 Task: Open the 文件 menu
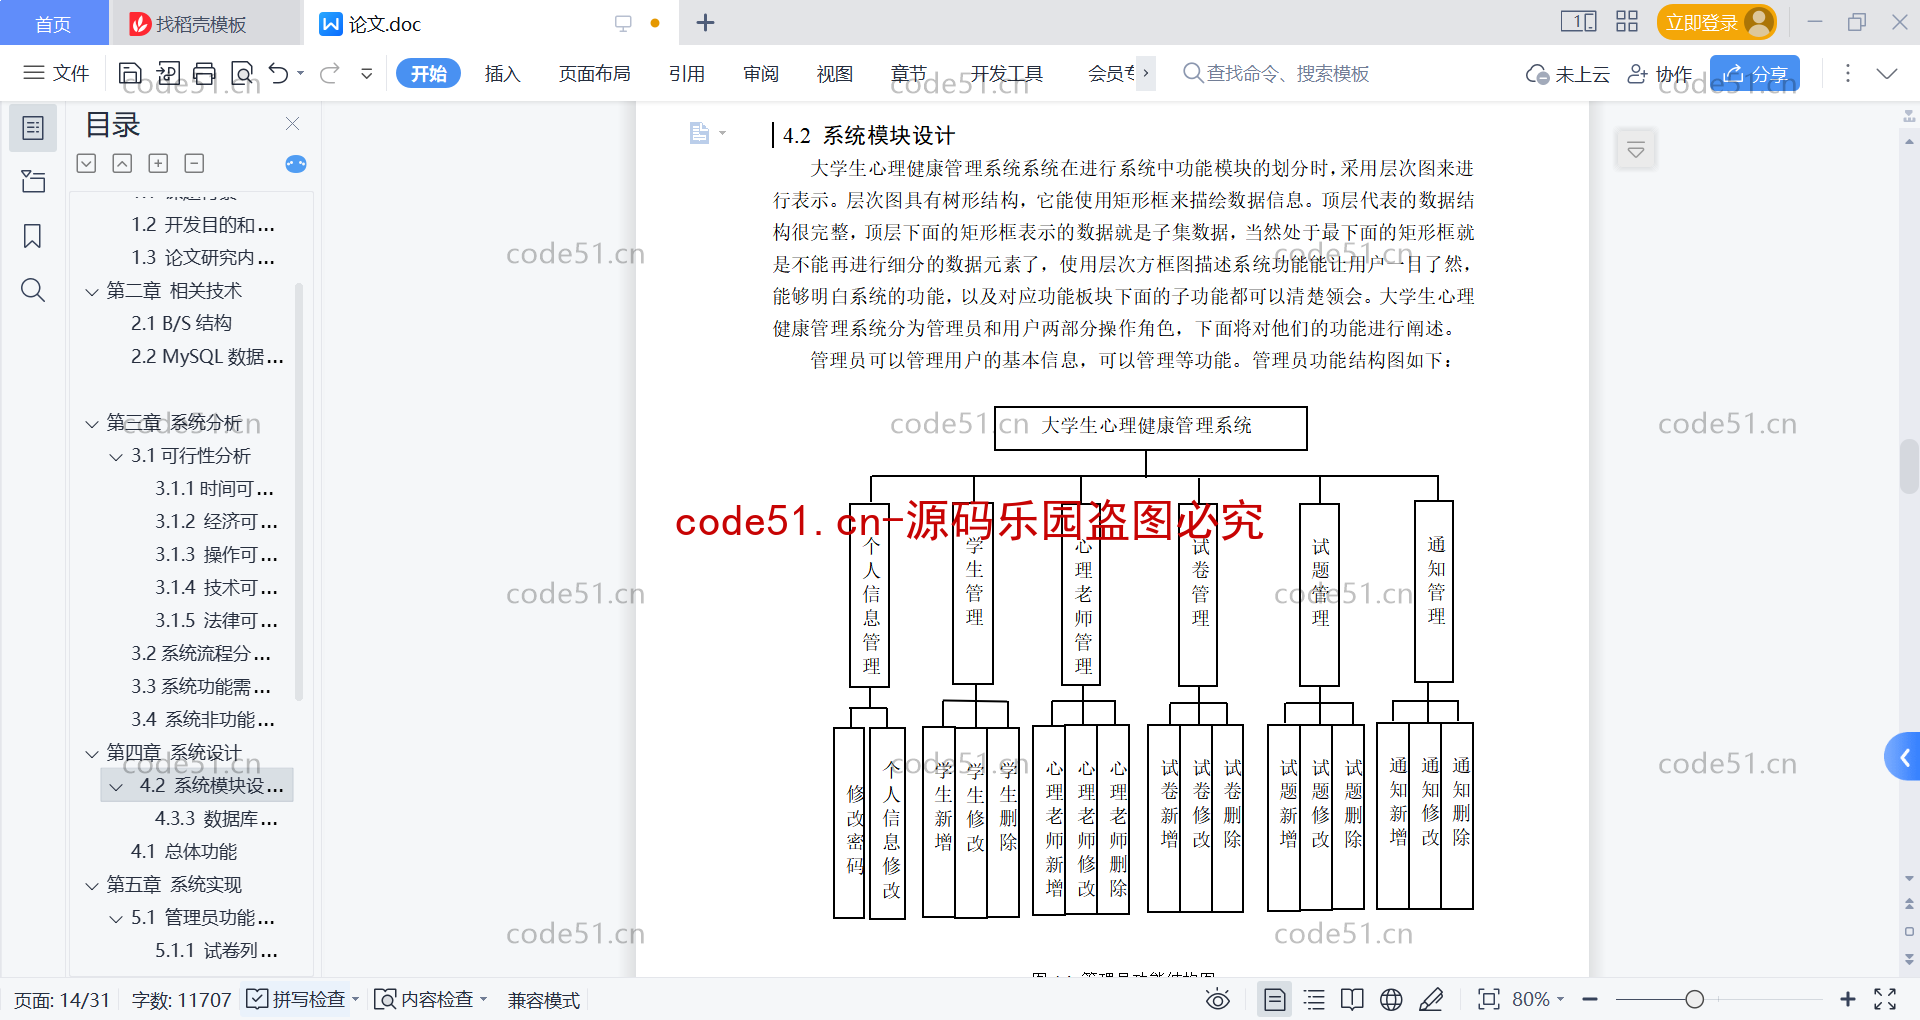coord(57,73)
